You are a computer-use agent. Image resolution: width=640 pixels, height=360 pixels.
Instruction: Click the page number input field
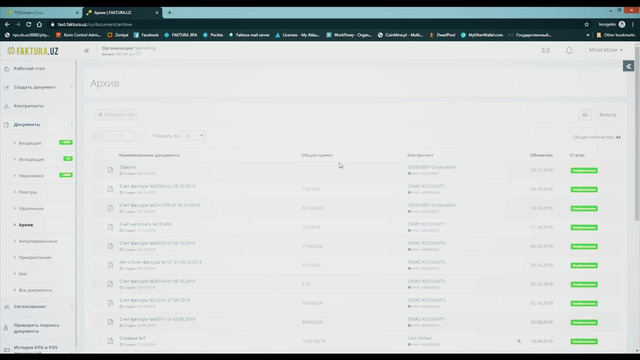tap(118, 136)
